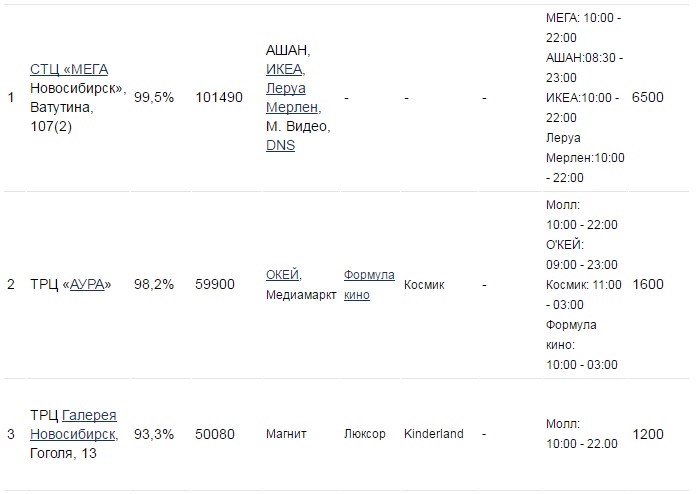698x494 pixels.
Task: Click the Медиамаркт tenant text
Action: tap(301, 296)
